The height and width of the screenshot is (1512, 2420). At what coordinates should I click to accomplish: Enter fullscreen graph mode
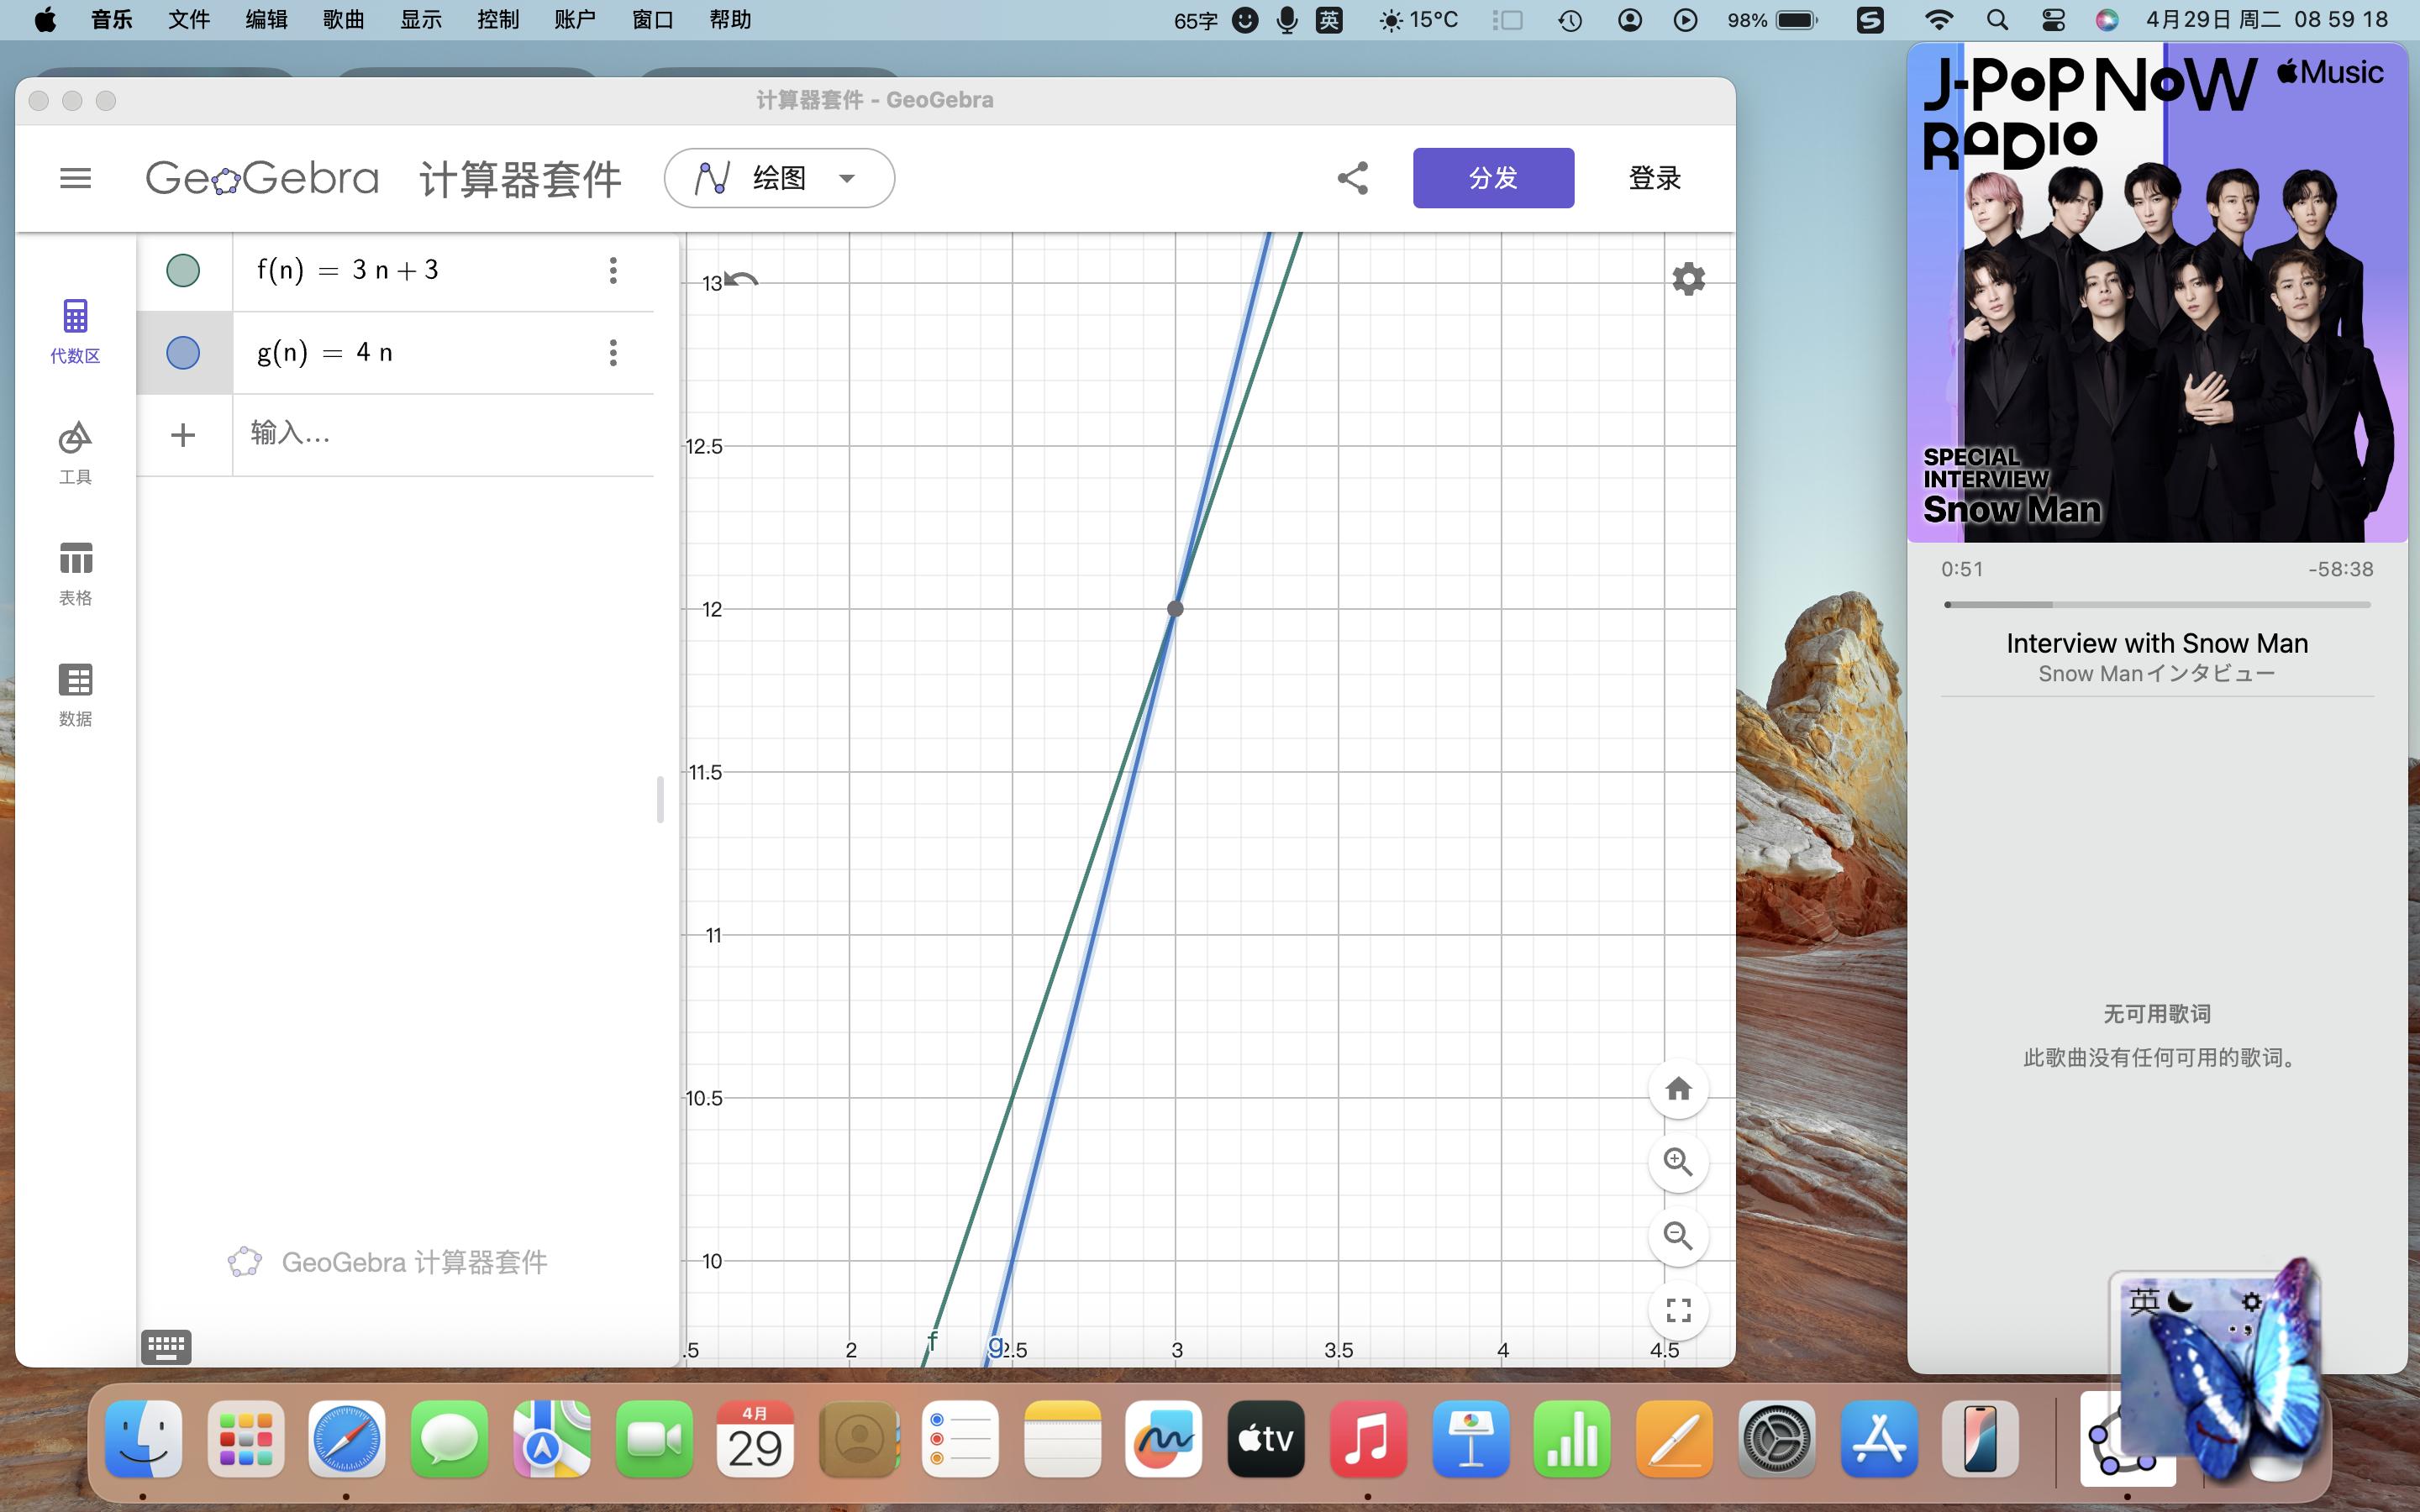click(1678, 1310)
